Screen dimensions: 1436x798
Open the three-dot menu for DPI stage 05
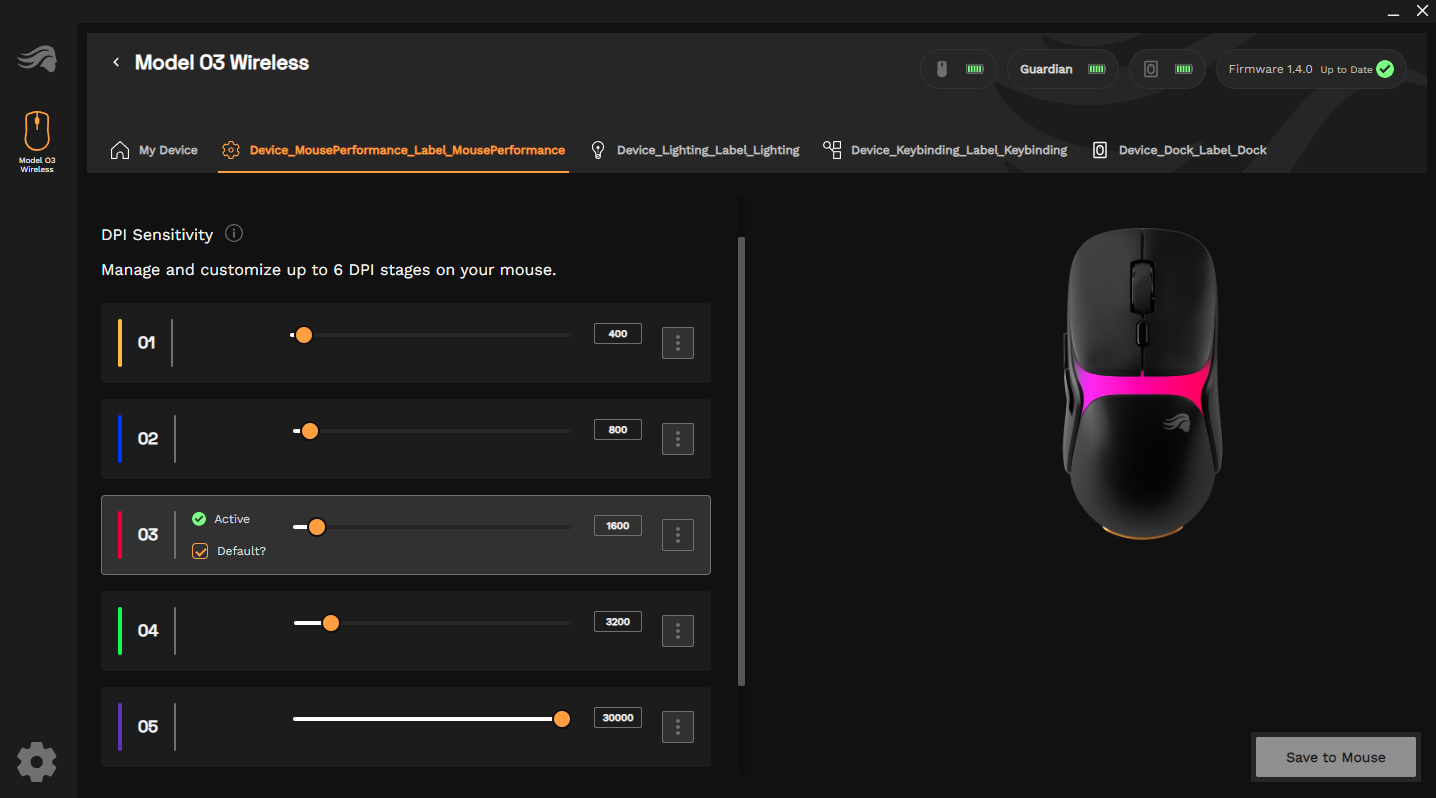678,727
